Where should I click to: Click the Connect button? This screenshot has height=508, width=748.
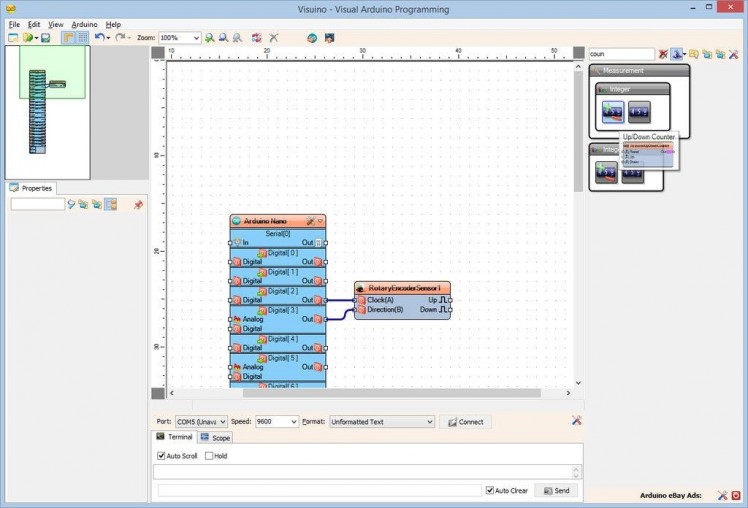pos(465,422)
